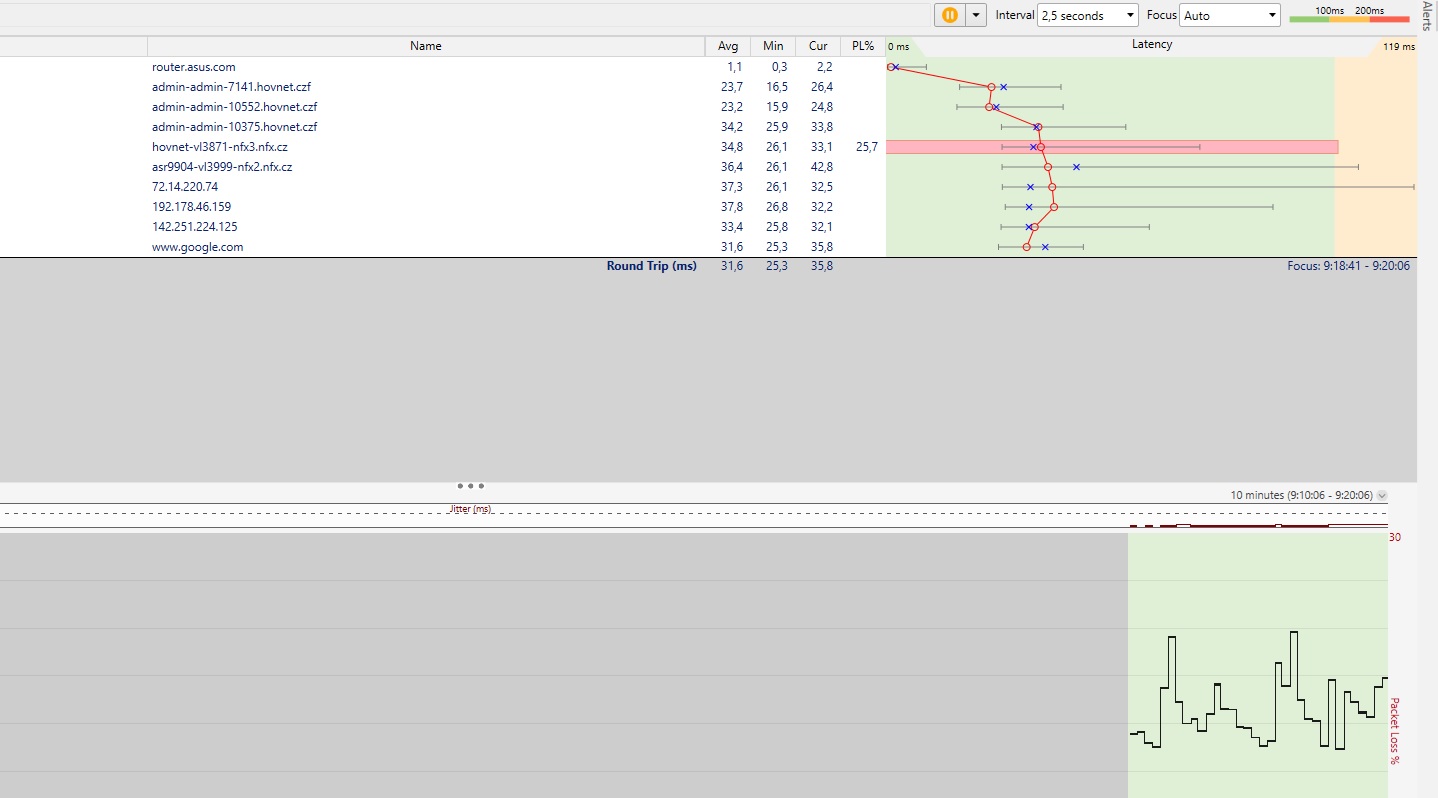Viewport: 1438px width, 798px height.
Task: Click the 72.14.220.74 hop row
Action: [185, 187]
